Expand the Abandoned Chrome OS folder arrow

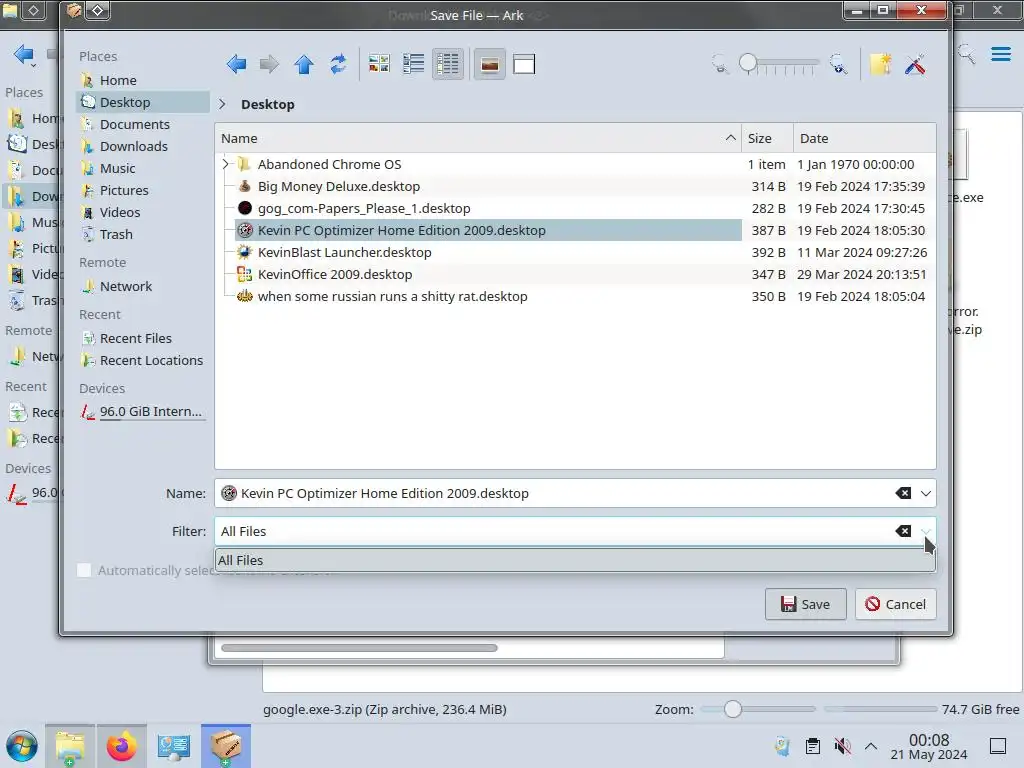tap(226, 165)
